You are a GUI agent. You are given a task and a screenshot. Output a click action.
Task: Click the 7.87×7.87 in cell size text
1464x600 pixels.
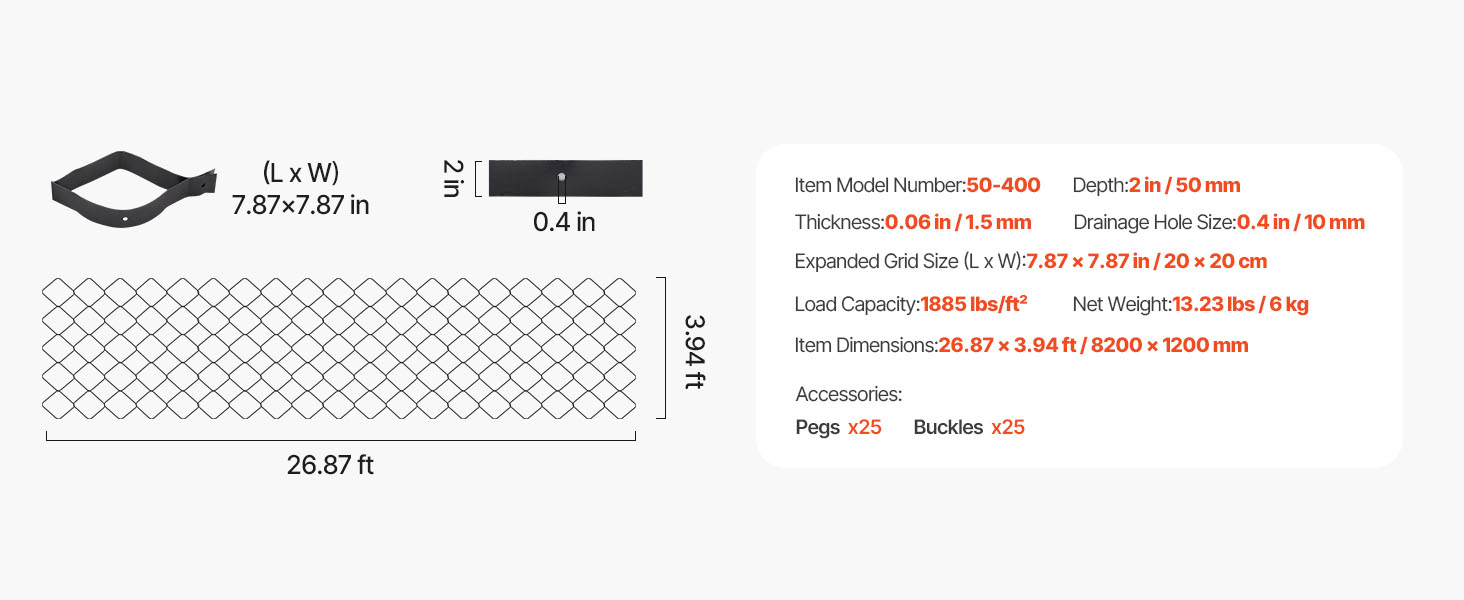300,205
